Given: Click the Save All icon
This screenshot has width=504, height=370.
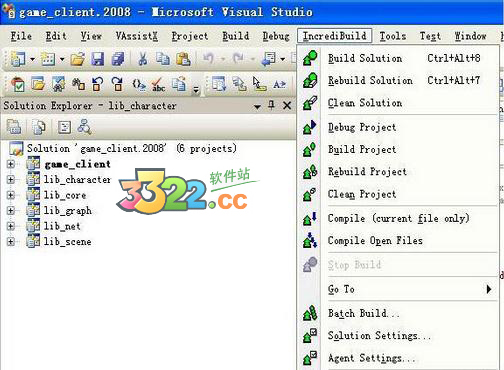Looking at the screenshot, I should (x=118, y=59).
